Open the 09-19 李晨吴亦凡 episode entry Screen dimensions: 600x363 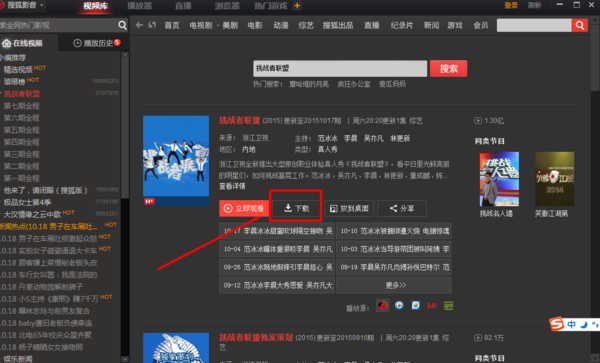click(x=394, y=267)
